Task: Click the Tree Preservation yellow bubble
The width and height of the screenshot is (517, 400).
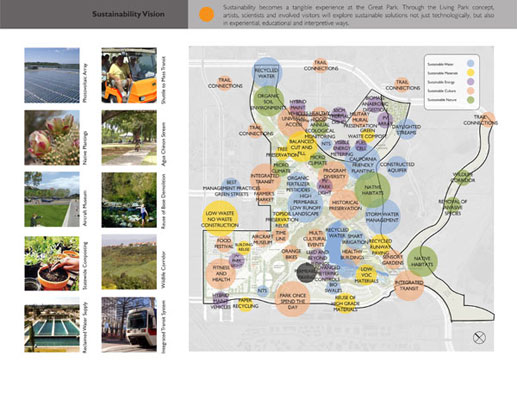Action: click(282, 152)
